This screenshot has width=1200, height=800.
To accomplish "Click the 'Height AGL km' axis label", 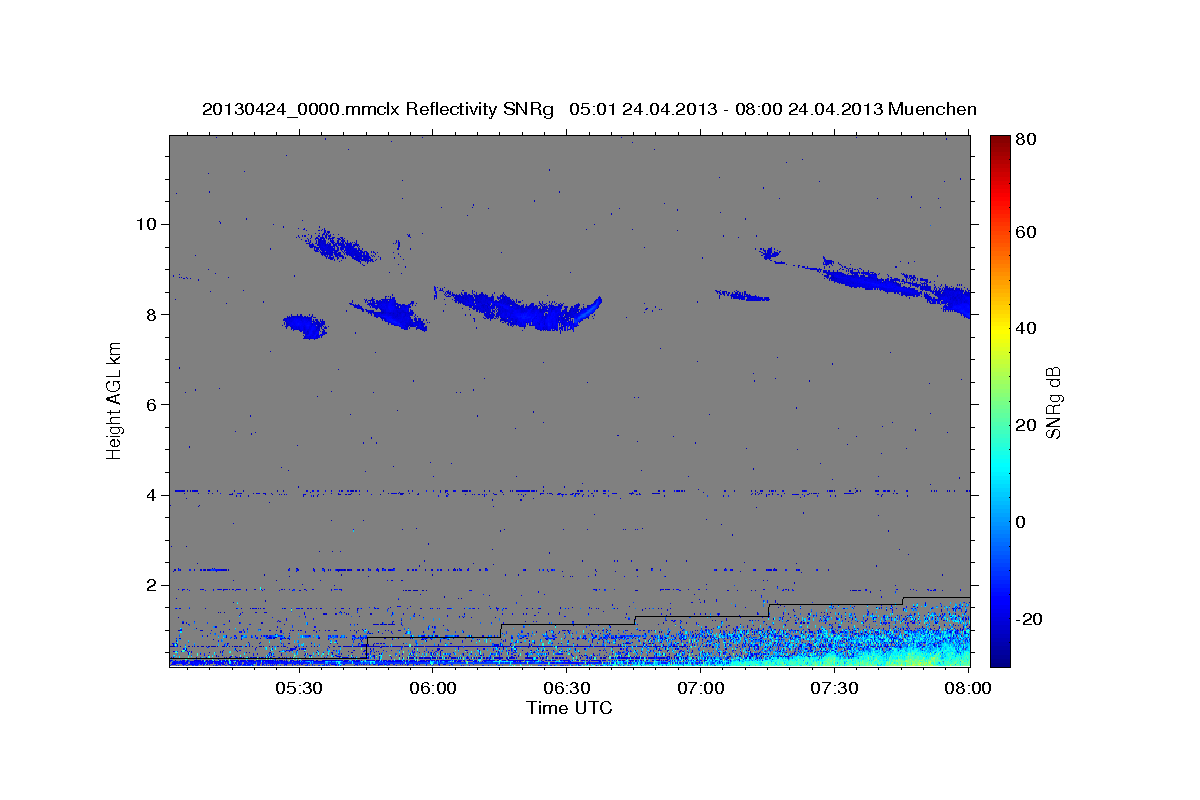I will tap(115, 401).
